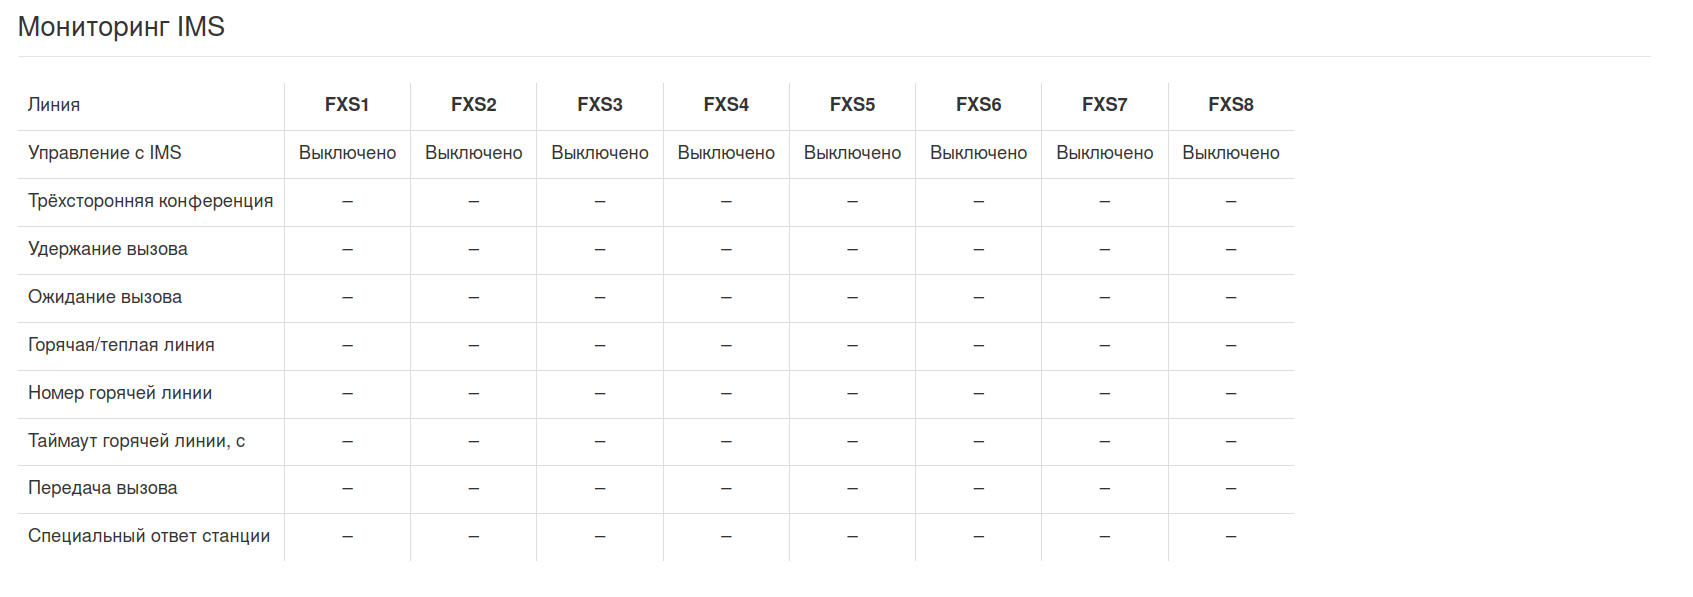Click the Специальный ответ станции row label
The width and height of the screenshot is (1693, 597).
(149, 536)
